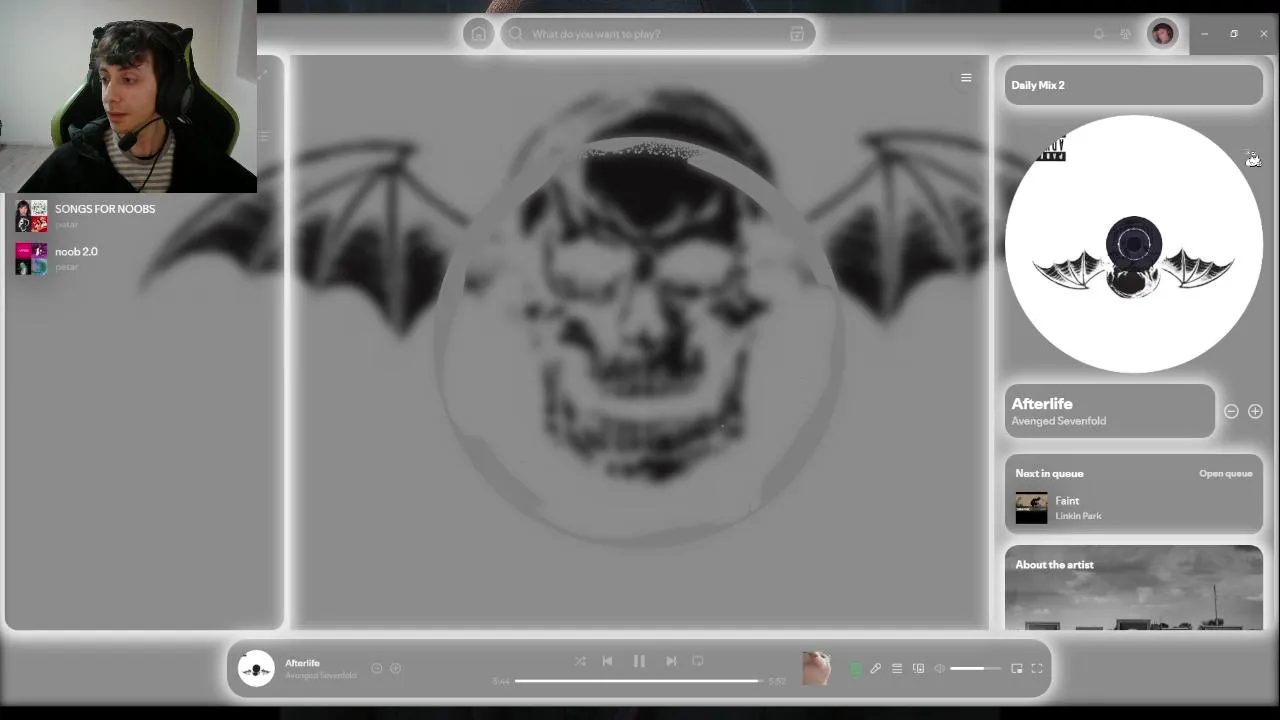Mute the volume speaker icon
This screenshot has height=720, width=1280.
(939, 669)
